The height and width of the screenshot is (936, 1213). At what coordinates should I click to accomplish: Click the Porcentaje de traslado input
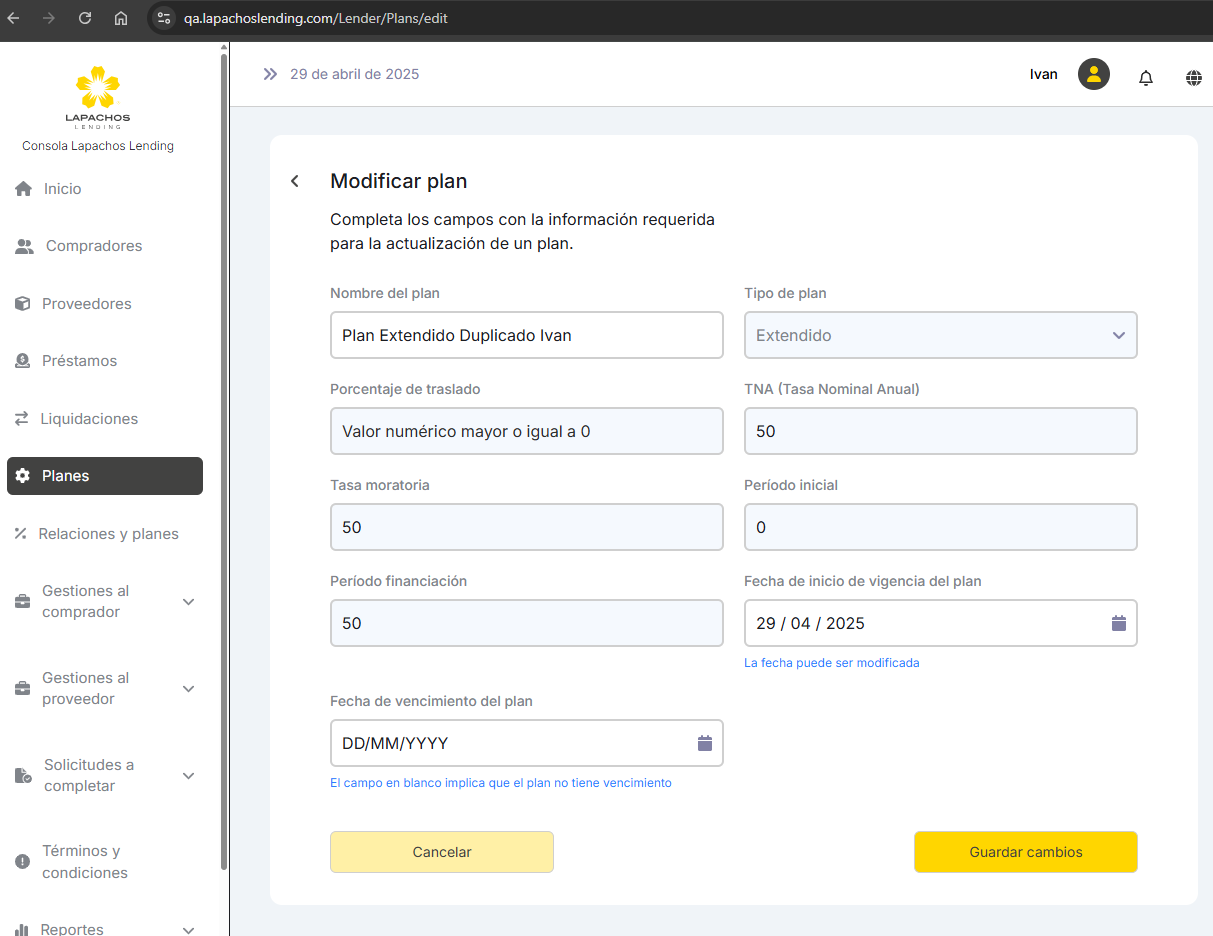pyautogui.click(x=526, y=431)
